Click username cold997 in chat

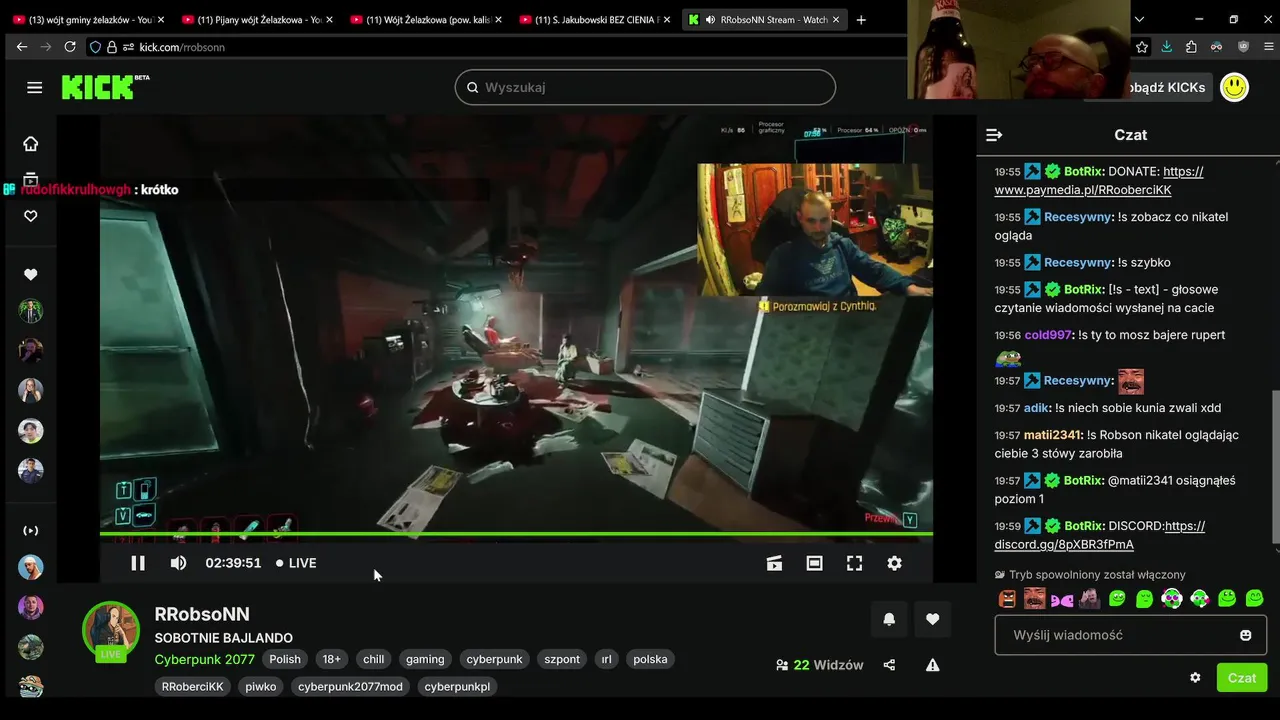pos(1047,335)
